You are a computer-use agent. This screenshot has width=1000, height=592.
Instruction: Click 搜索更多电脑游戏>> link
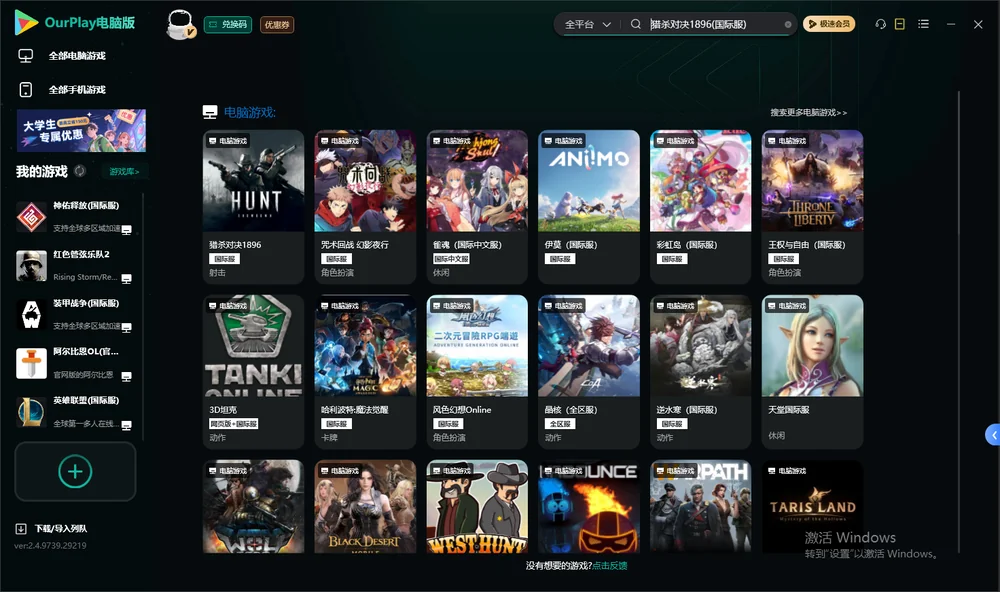point(808,112)
